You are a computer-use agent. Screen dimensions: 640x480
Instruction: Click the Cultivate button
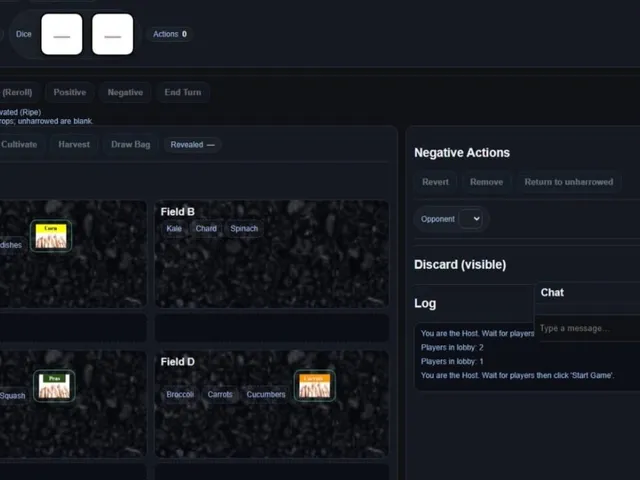tap(19, 144)
